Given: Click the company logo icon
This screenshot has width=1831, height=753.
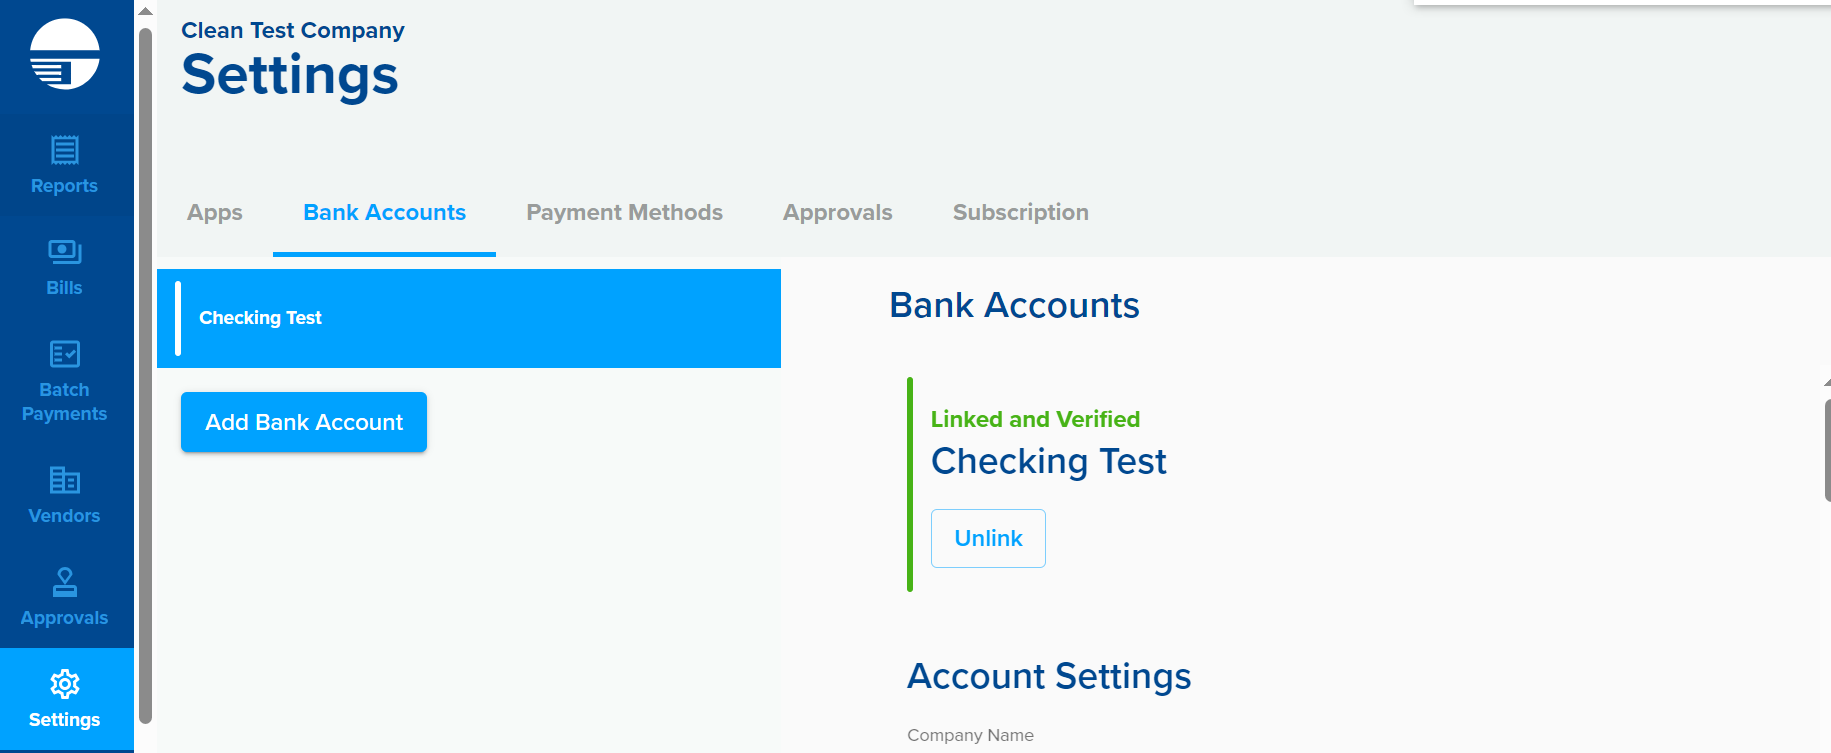Looking at the screenshot, I should pyautogui.click(x=65, y=54).
